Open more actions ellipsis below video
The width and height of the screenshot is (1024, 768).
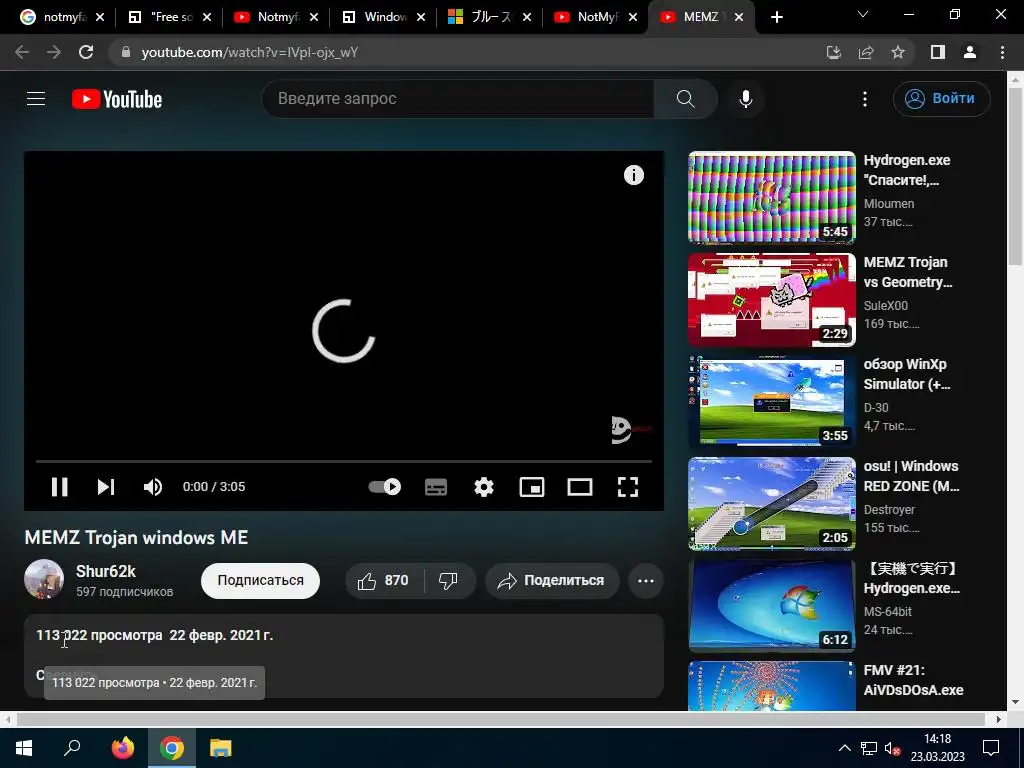[646, 581]
